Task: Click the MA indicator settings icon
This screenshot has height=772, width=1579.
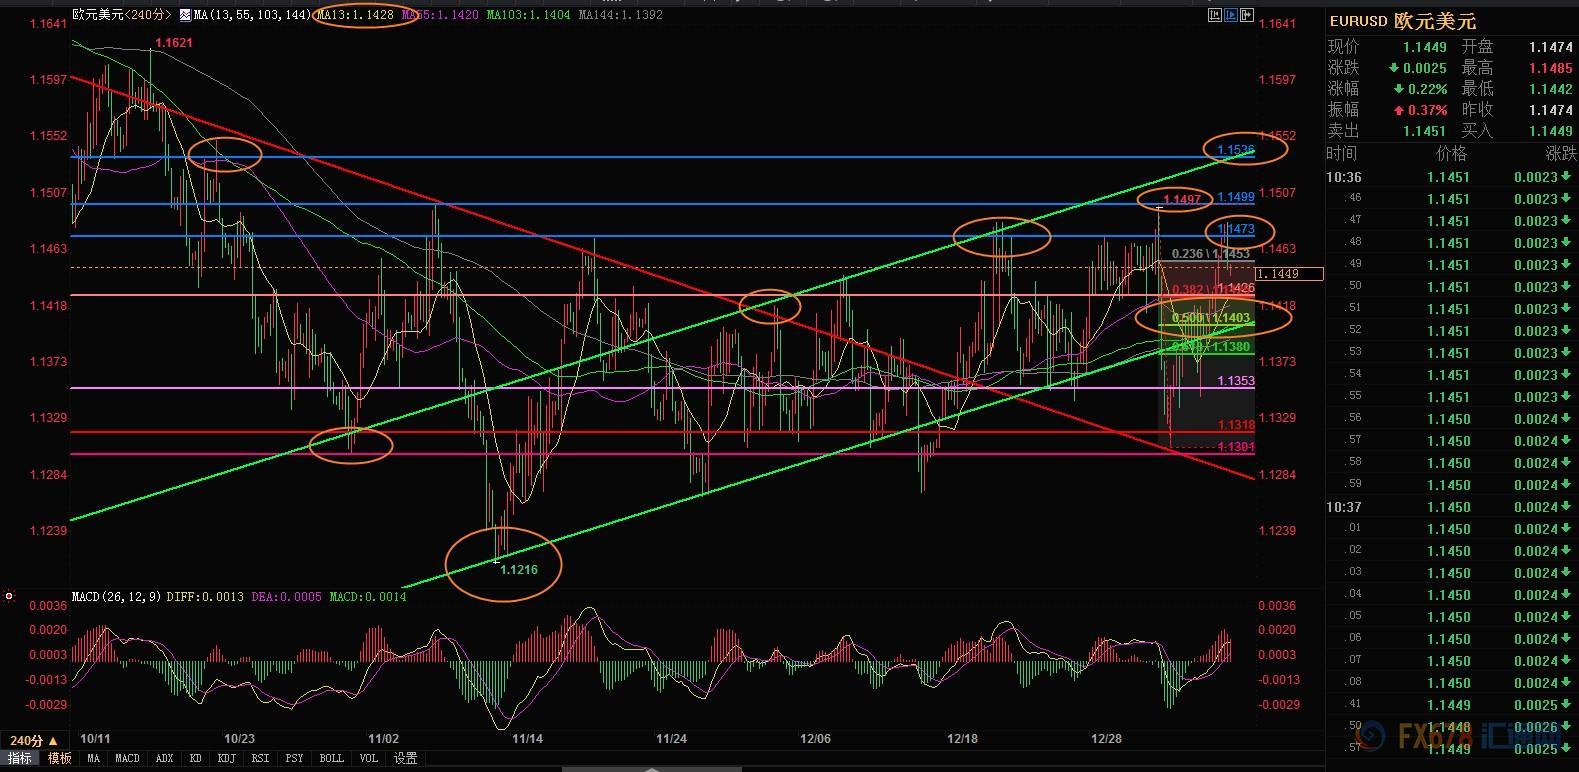Action: [185, 15]
